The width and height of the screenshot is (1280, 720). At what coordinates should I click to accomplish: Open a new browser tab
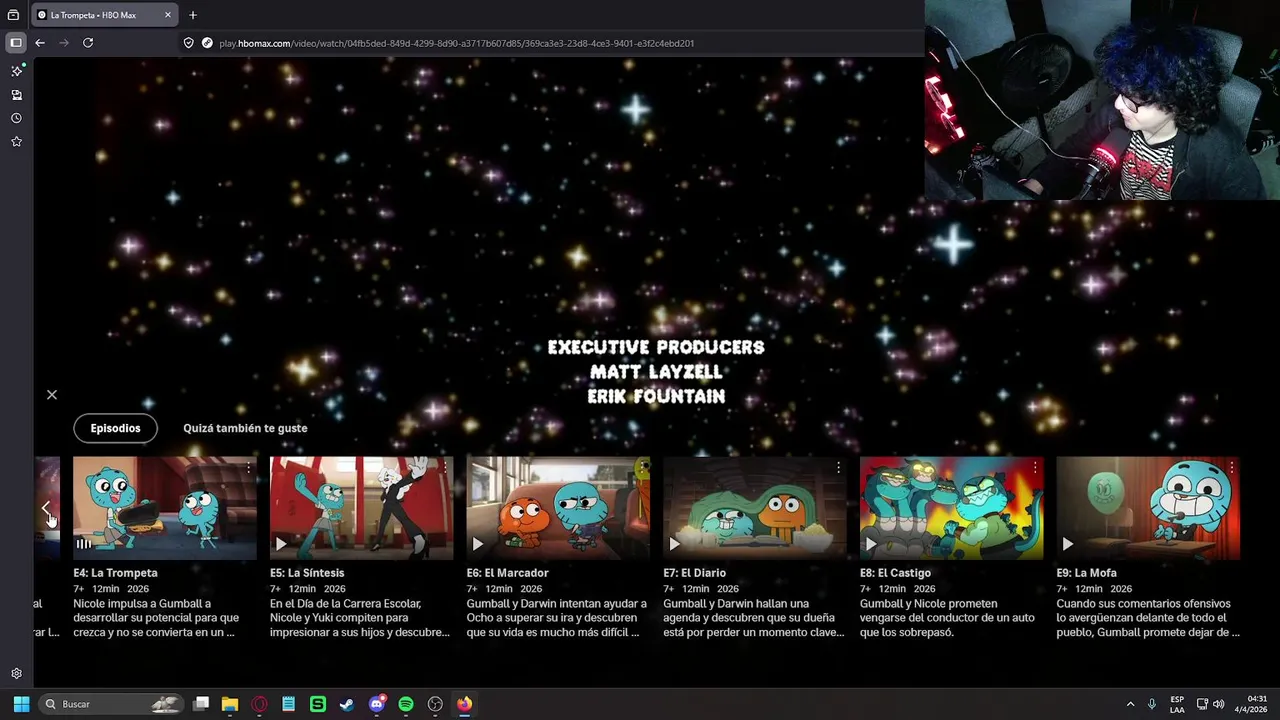pos(193,15)
